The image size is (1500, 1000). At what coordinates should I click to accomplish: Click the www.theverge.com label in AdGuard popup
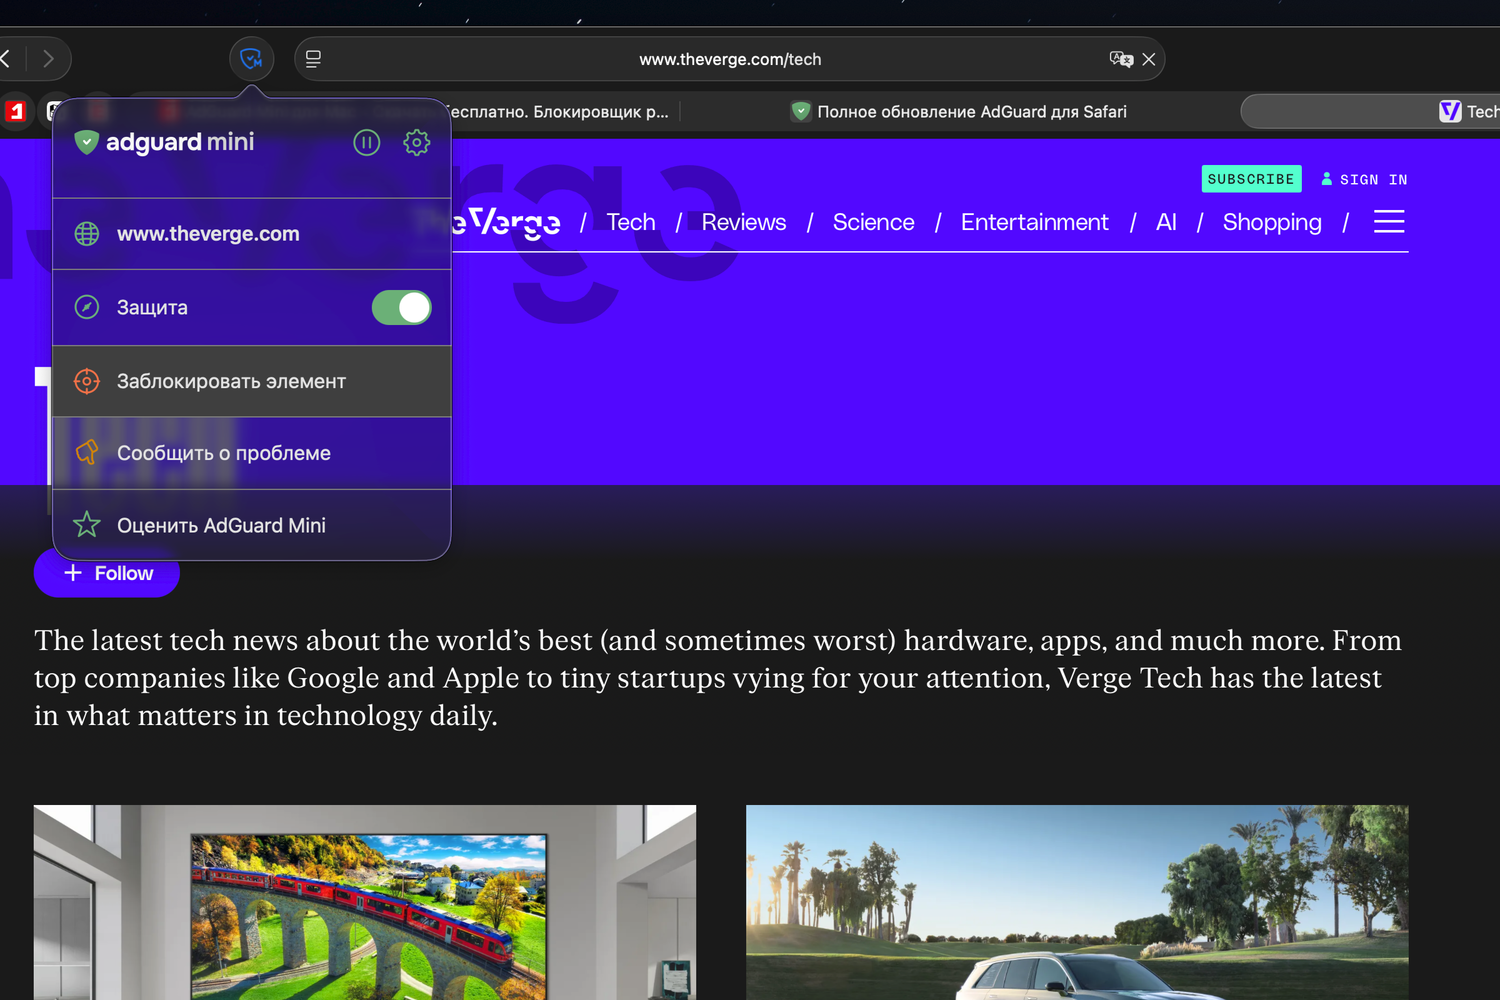pos(208,234)
